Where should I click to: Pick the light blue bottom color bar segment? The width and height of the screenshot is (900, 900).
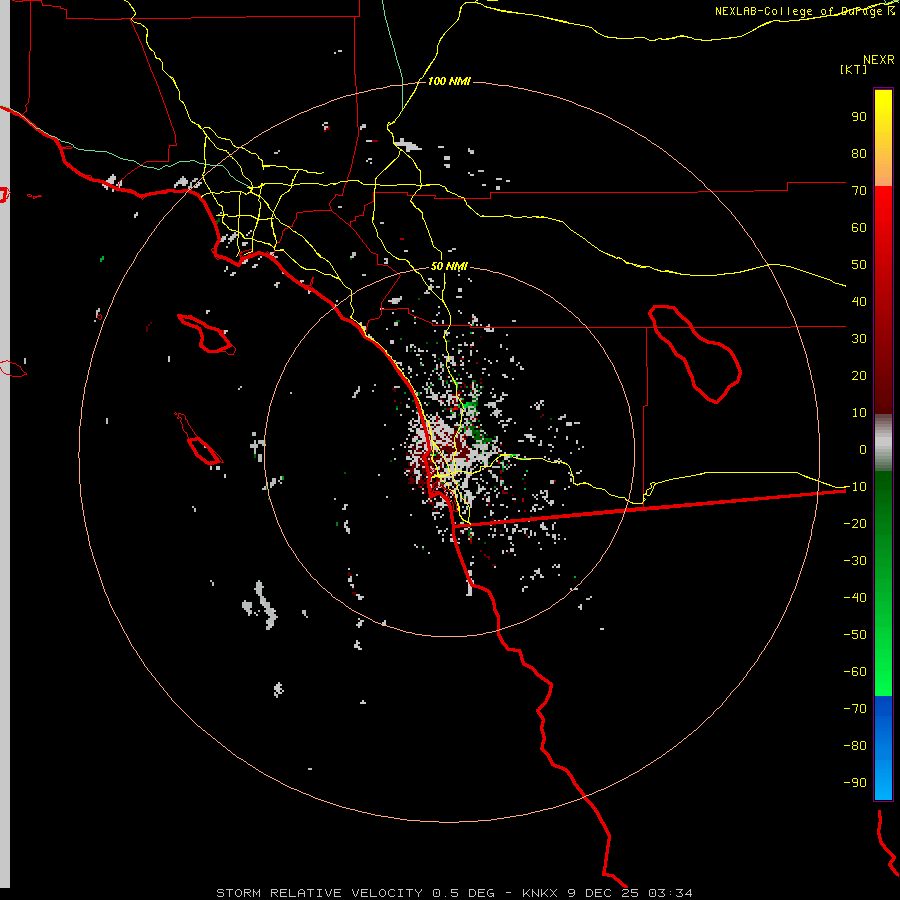point(883,781)
